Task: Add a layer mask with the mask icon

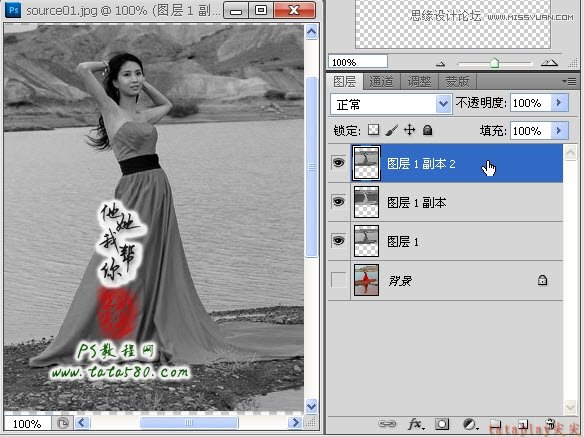Action: [442, 424]
